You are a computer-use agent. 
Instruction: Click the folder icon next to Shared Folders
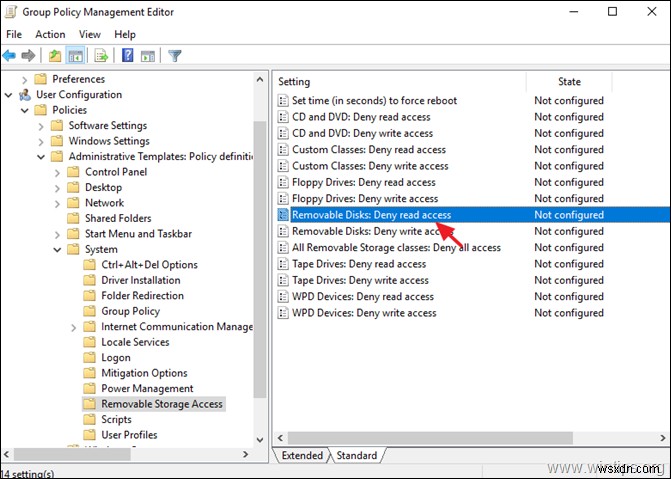coord(73,218)
